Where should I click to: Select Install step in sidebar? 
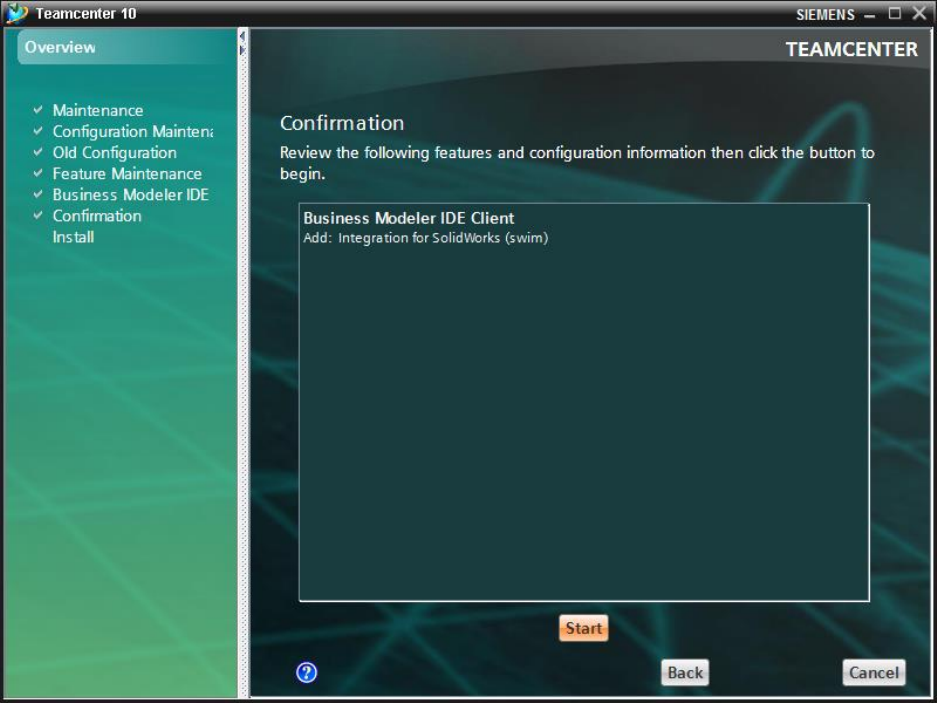point(74,237)
